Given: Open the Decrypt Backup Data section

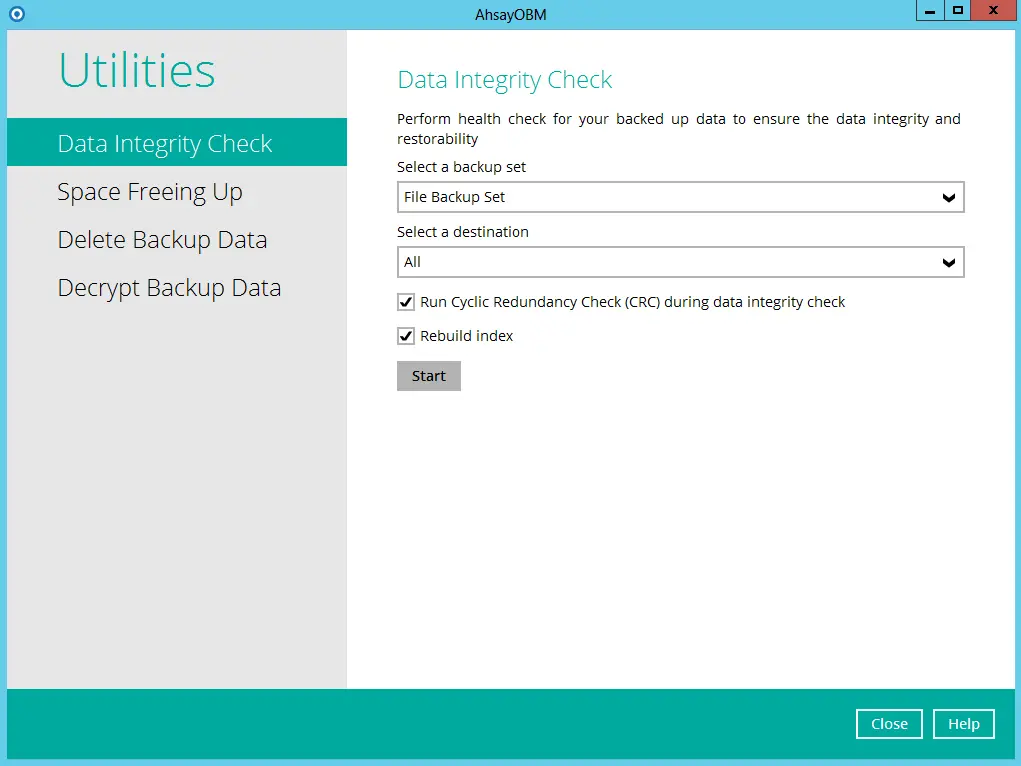Looking at the screenshot, I should [x=169, y=287].
